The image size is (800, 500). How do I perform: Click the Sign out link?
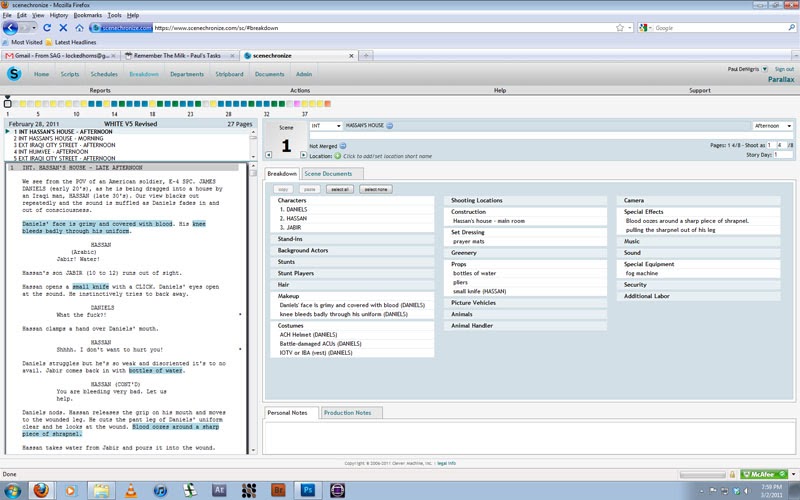784,69
